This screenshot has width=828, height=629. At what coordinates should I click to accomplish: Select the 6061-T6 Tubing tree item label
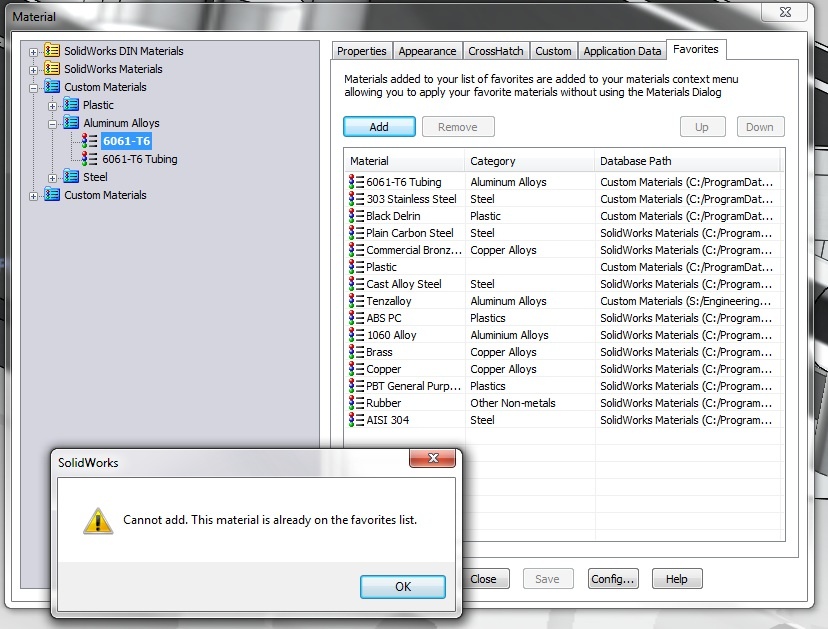click(x=140, y=159)
